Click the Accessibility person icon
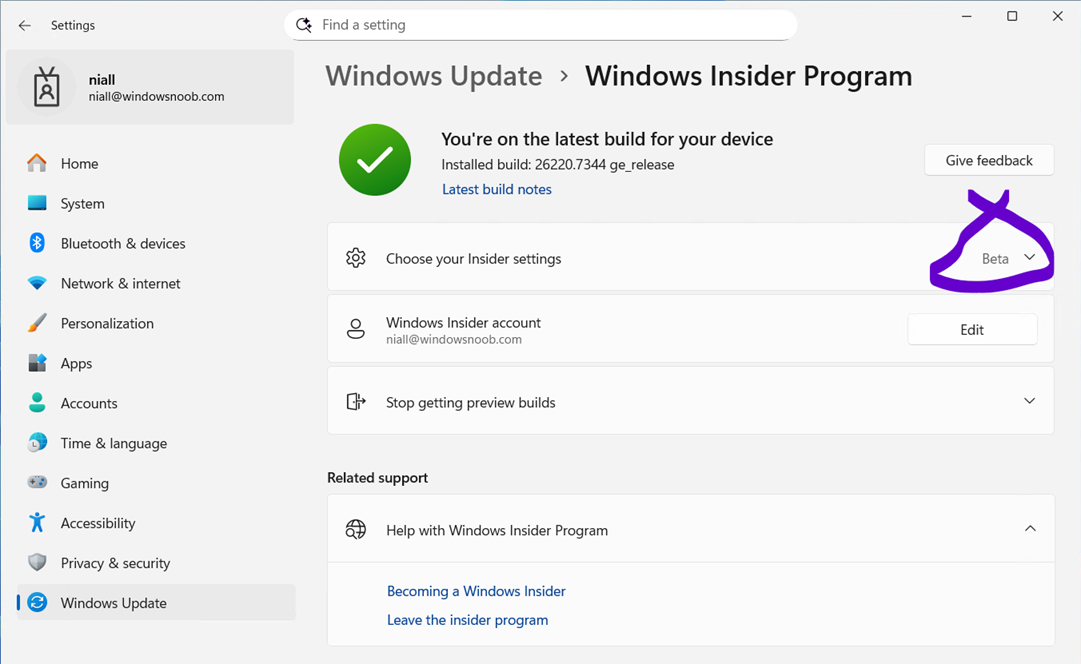The height and width of the screenshot is (664, 1081). tap(37, 523)
